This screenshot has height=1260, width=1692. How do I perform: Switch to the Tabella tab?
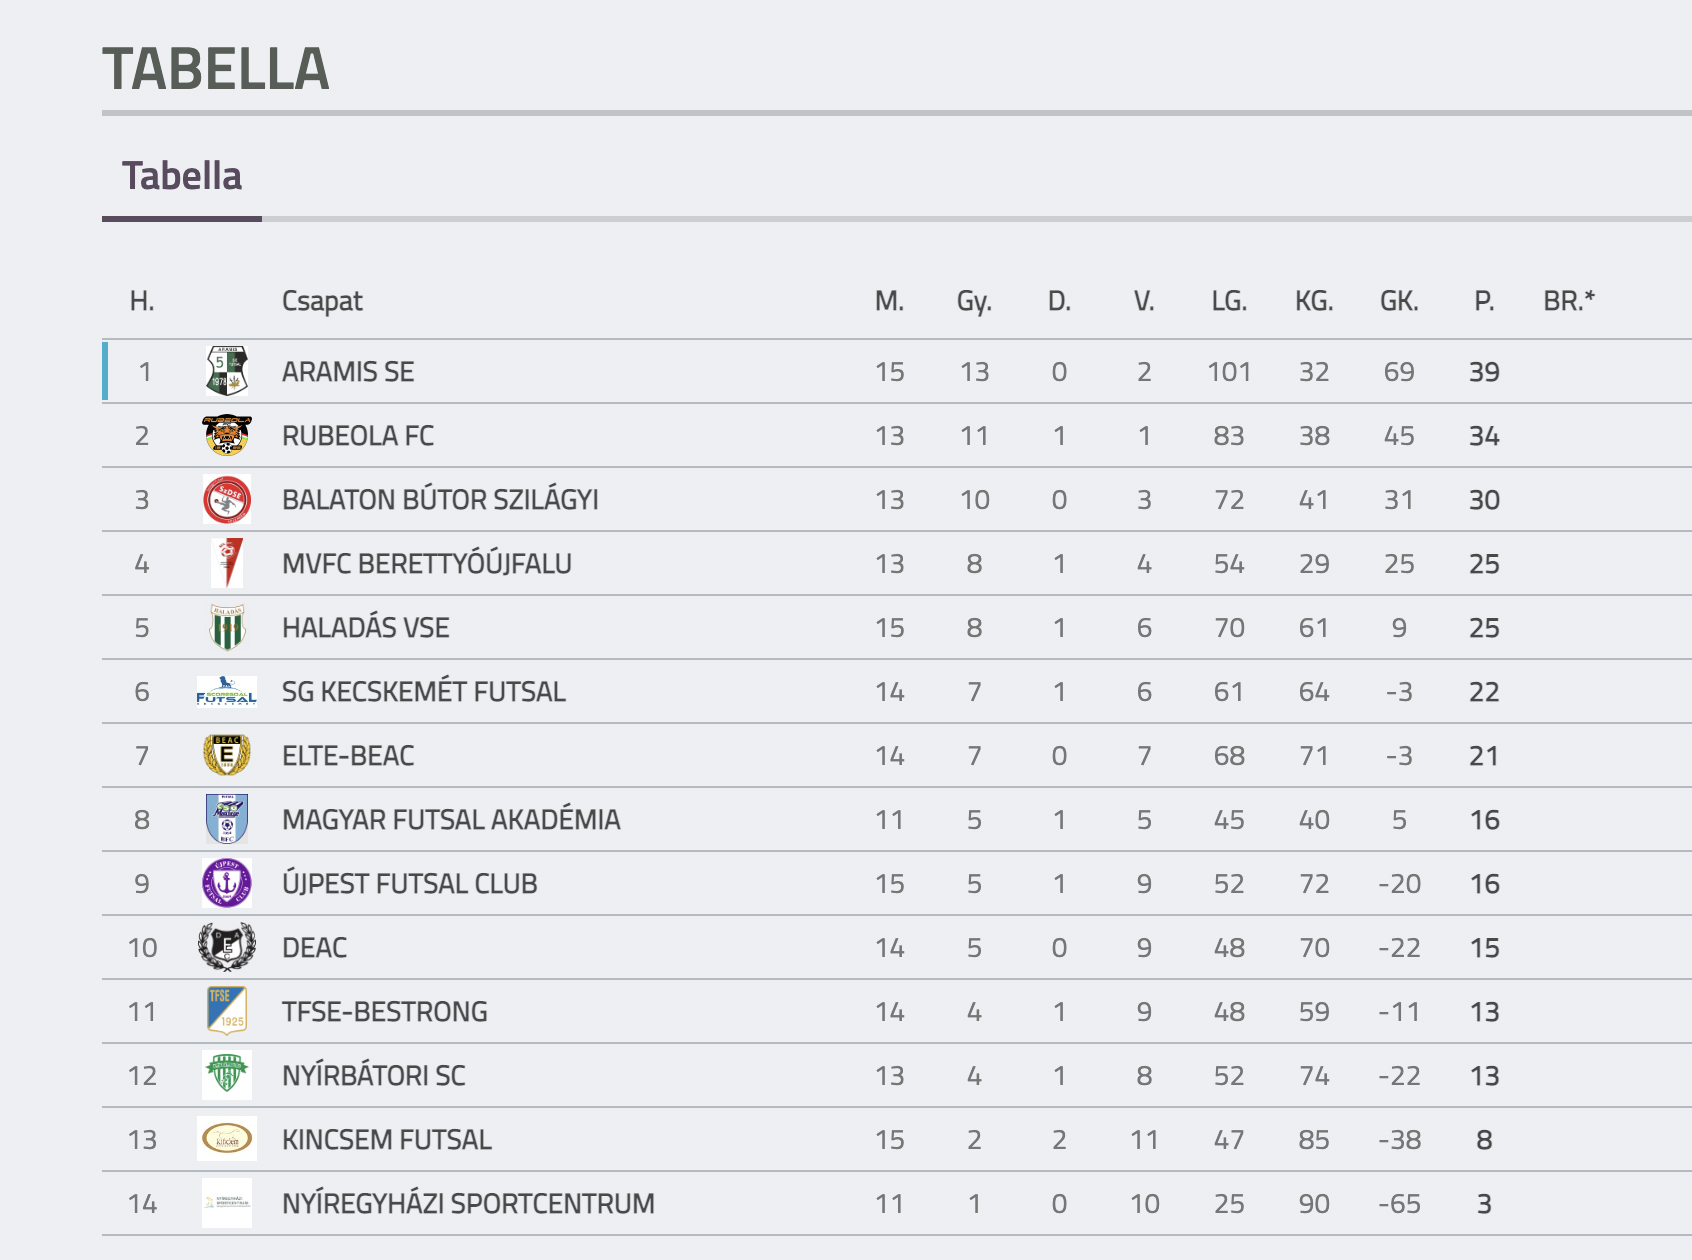coord(182,176)
